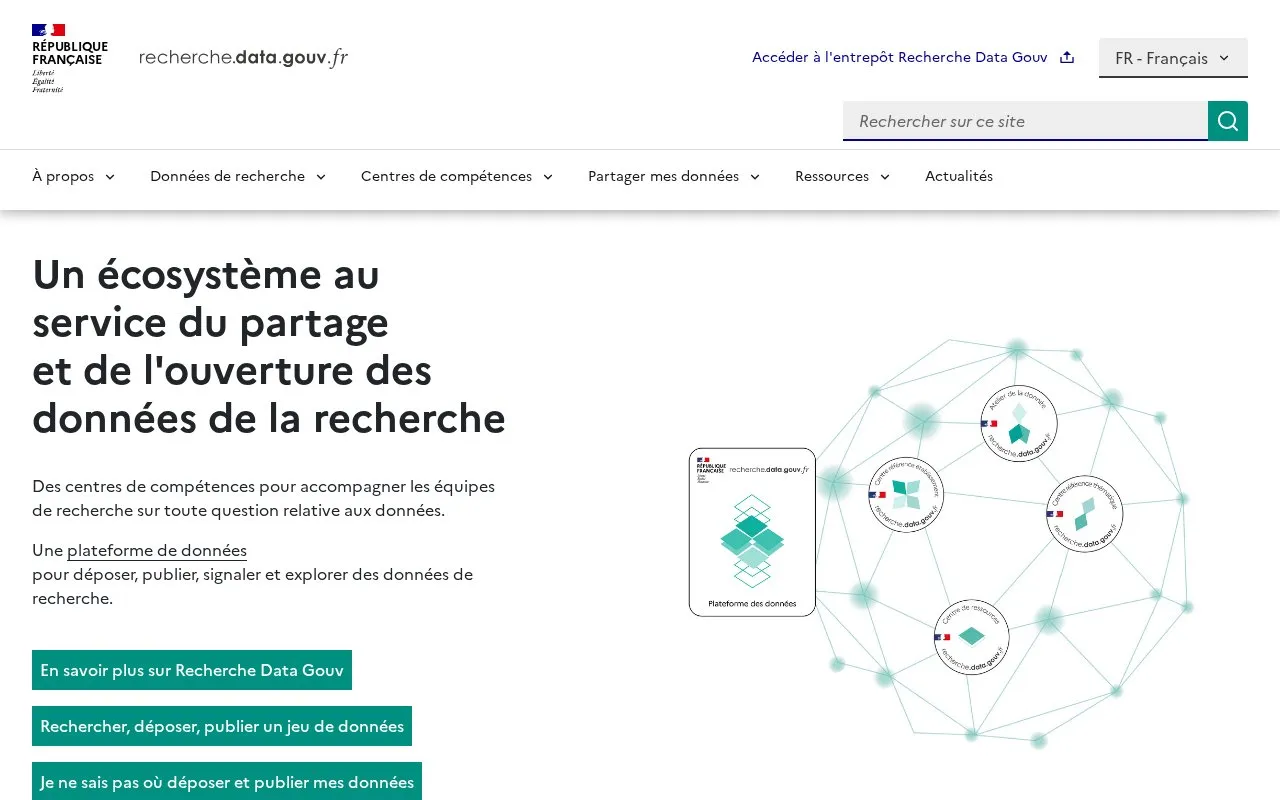Go to the Actualités page
The height and width of the screenshot is (800, 1280).
(959, 176)
